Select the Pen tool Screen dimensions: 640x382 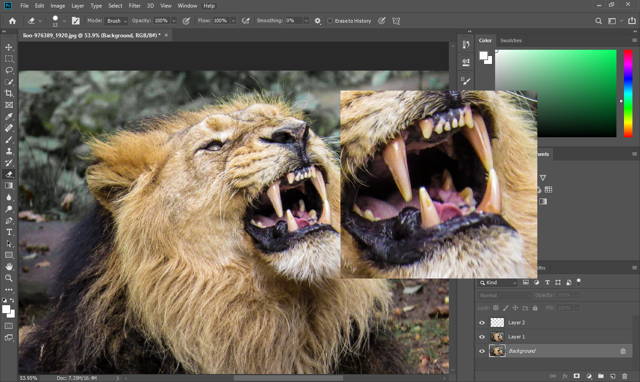tap(9, 220)
